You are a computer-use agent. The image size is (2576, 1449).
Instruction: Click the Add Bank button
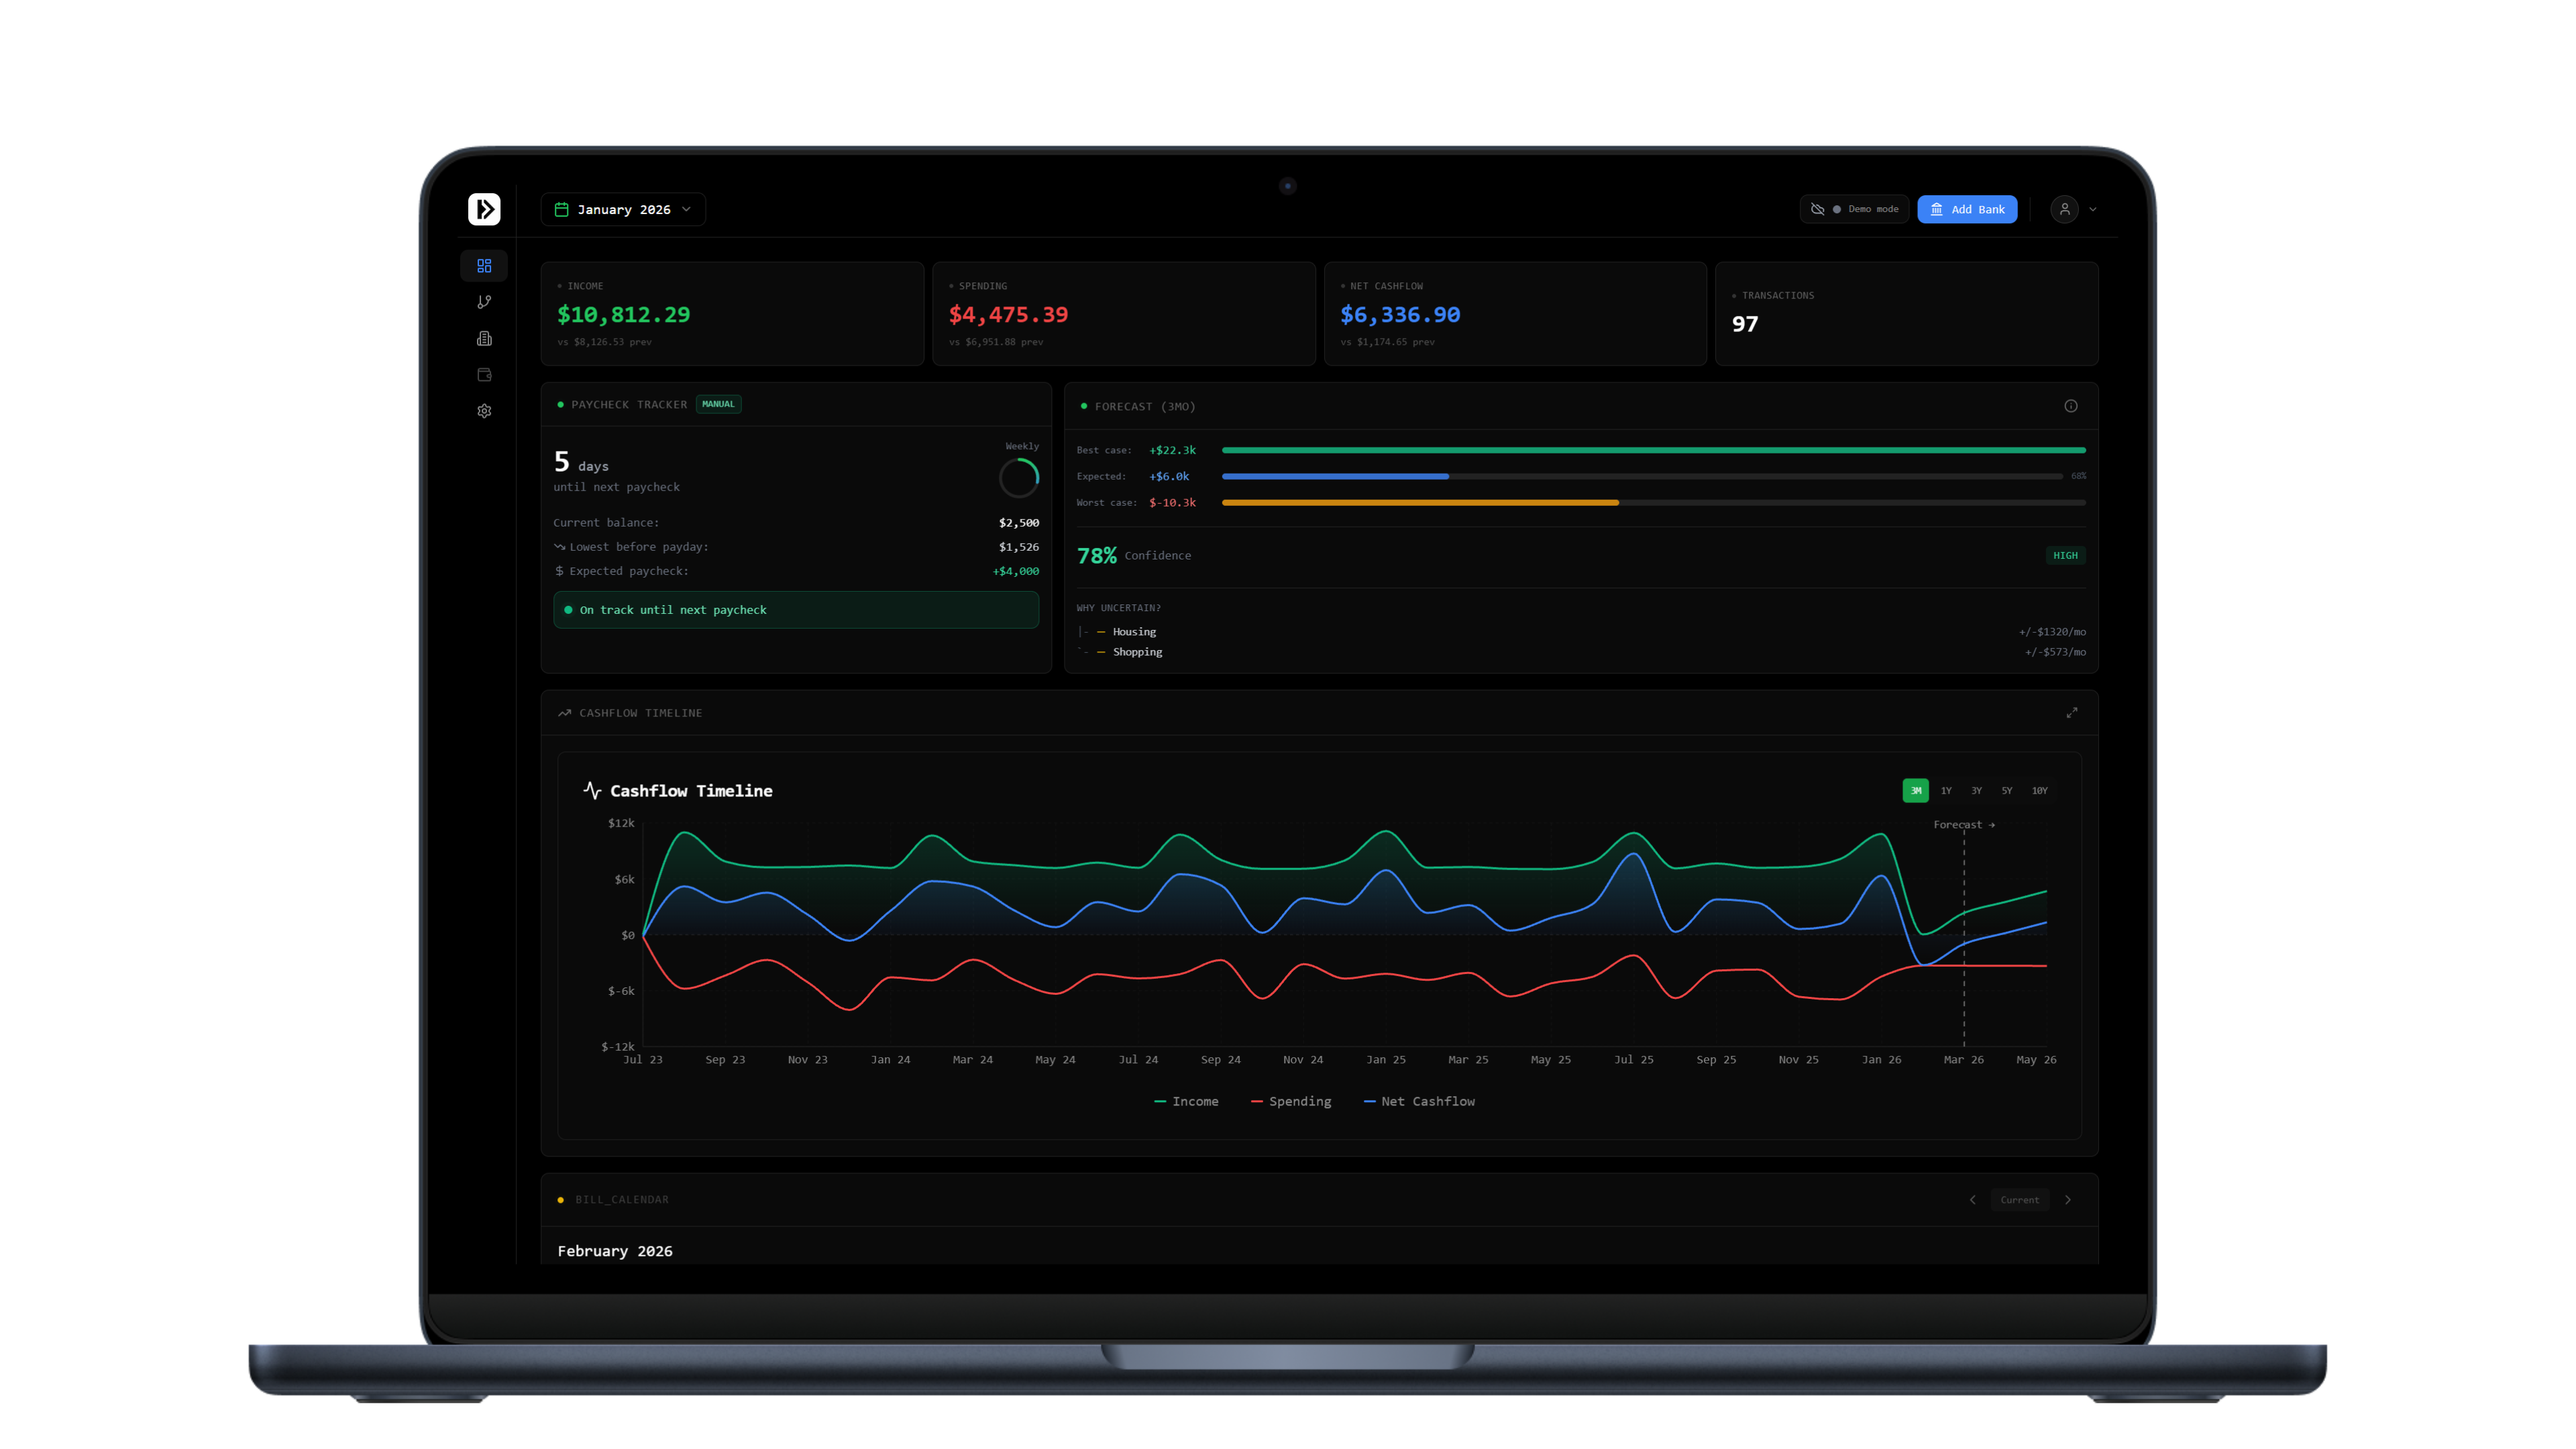[1967, 209]
